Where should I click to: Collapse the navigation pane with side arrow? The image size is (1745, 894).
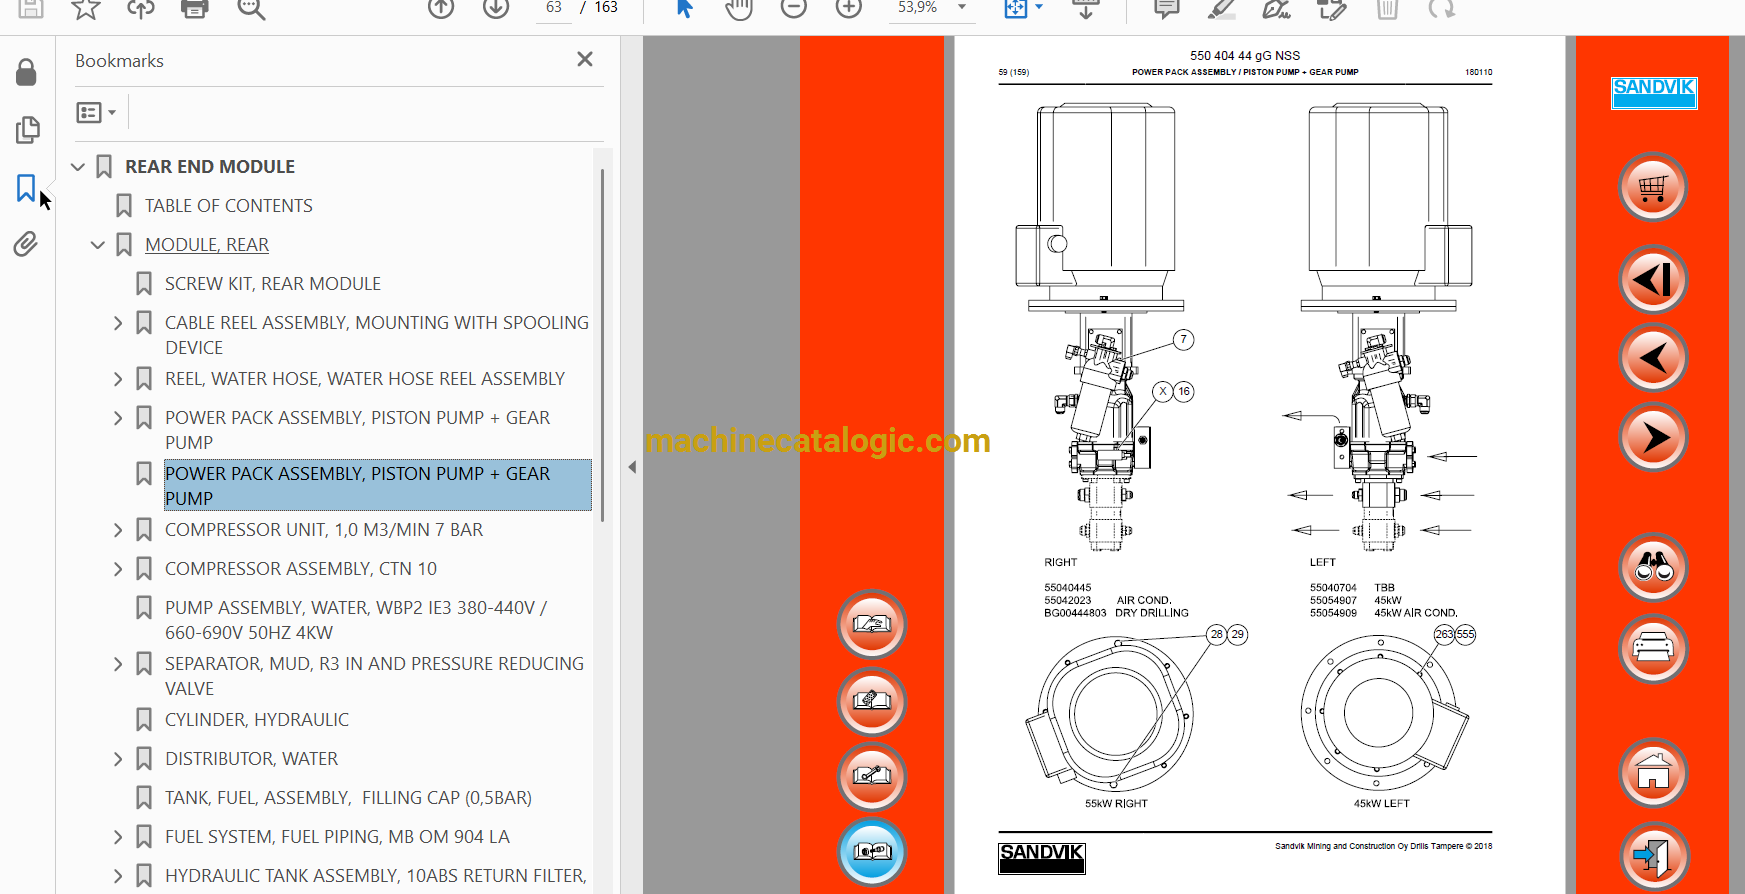pyautogui.click(x=632, y=466)
